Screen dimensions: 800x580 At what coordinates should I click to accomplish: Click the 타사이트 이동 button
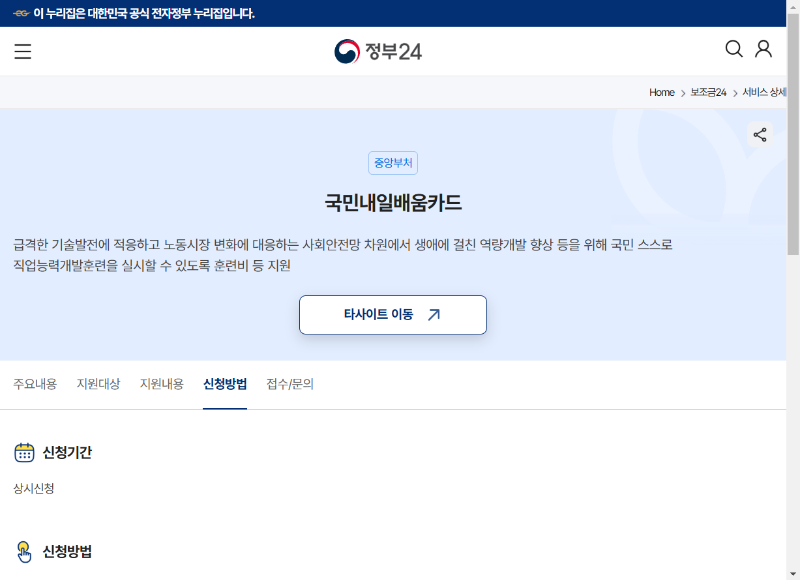[x=393, y=315]
